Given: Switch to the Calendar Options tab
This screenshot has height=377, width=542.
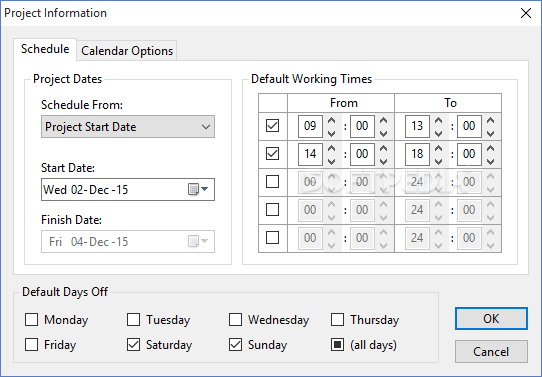Looking at the screenshot, I should [127, 51].
